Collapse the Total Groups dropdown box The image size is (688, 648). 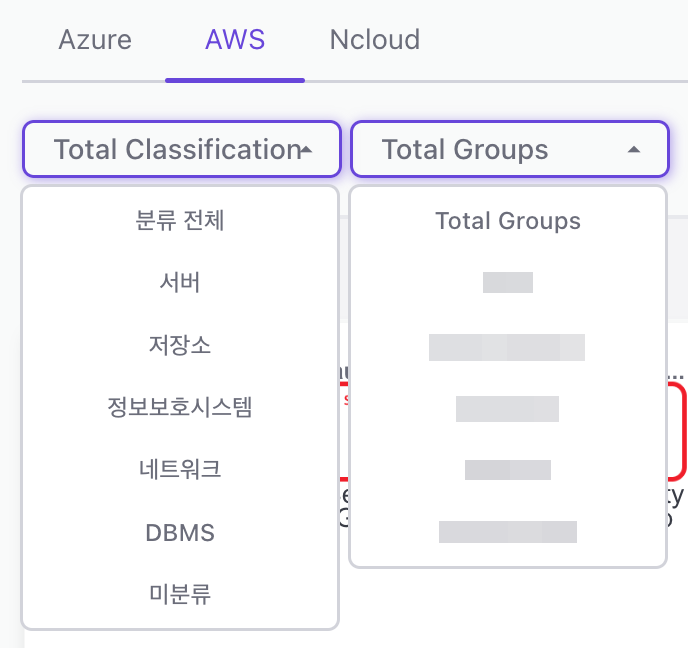(x=465, y=150)
